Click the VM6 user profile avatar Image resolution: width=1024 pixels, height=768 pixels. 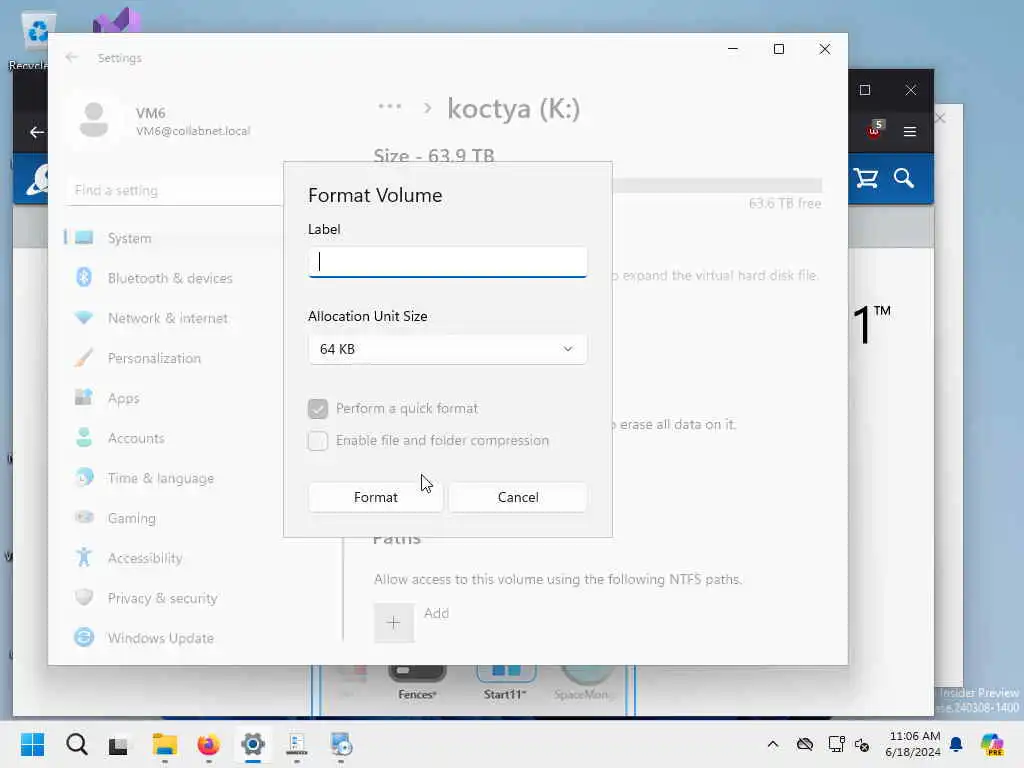[x=94, y=120]
